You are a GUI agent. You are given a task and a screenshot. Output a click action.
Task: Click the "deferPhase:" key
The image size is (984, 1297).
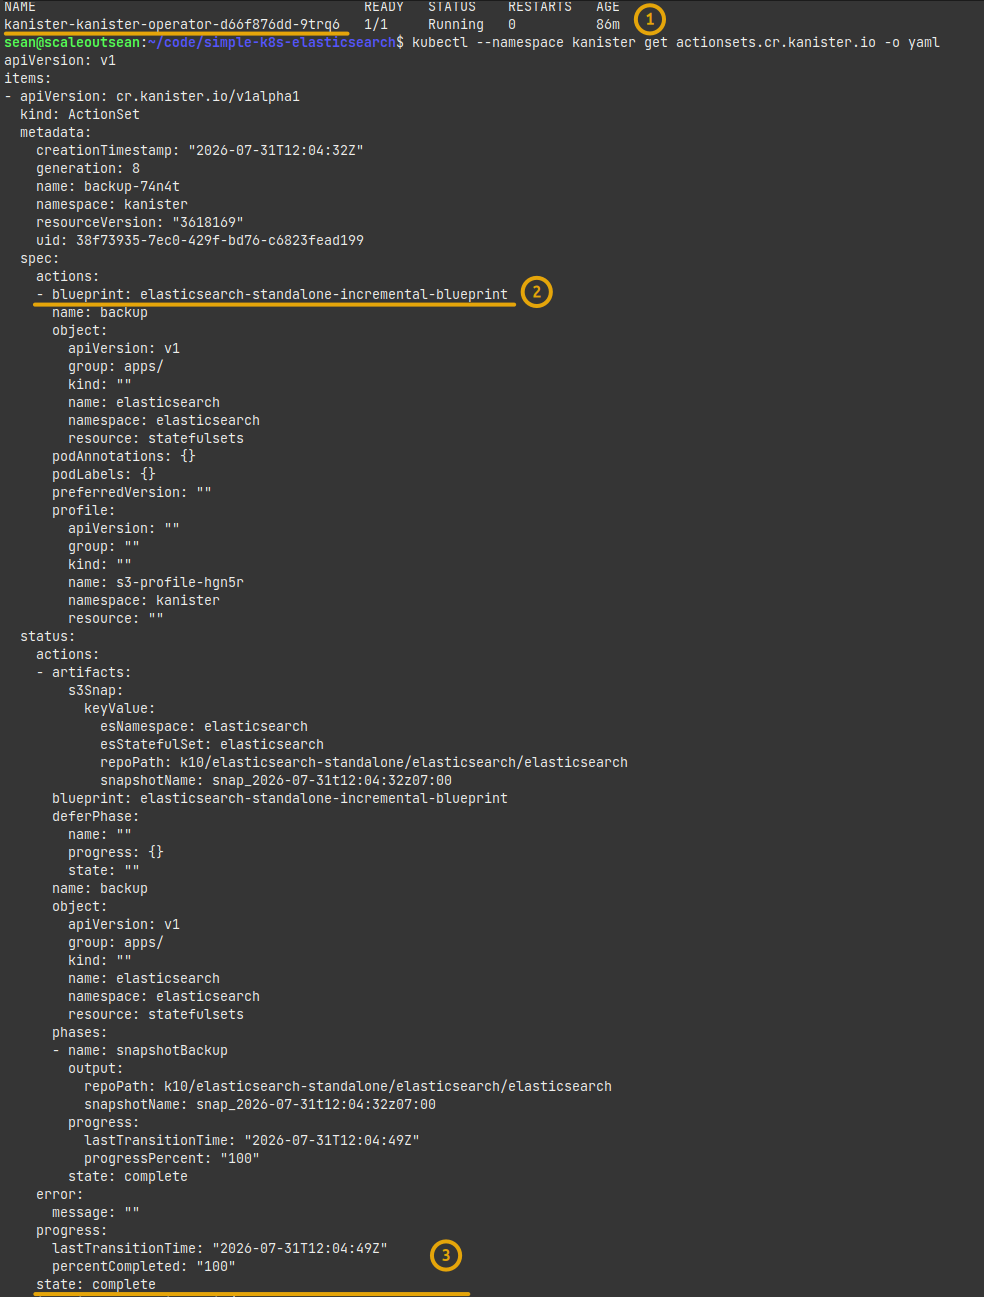[x=96, y=816]
